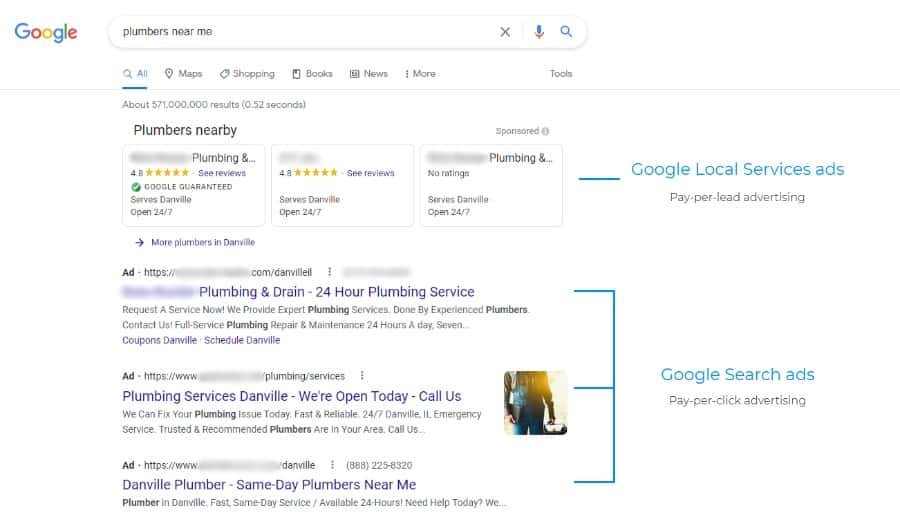The height and width of the screenshot is (528, 900).
Task: Click the Google Guaranteed green checkmark badge
Action: point(136,187)
